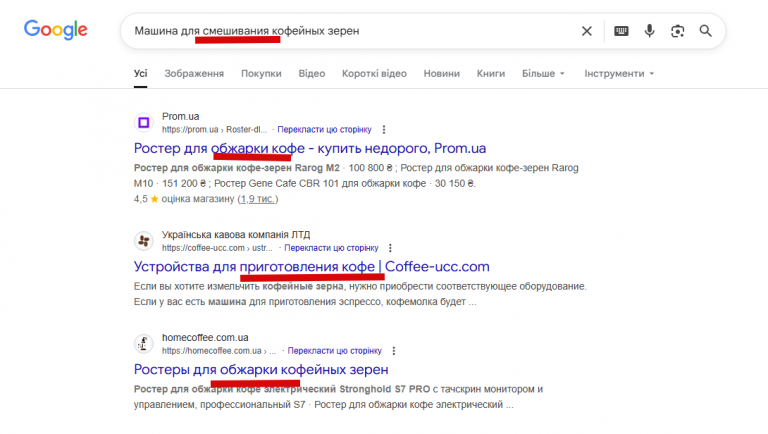This screenshot has width=768, height=434.
Task: Open the 'Устройства для приготовления кофе' link
Action: tap(312, 266)
